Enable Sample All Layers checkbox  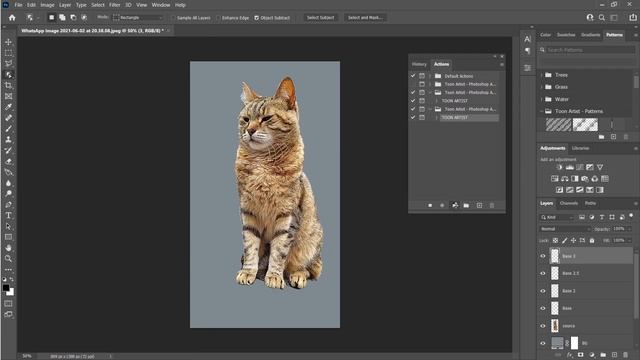tap(173, 18)
